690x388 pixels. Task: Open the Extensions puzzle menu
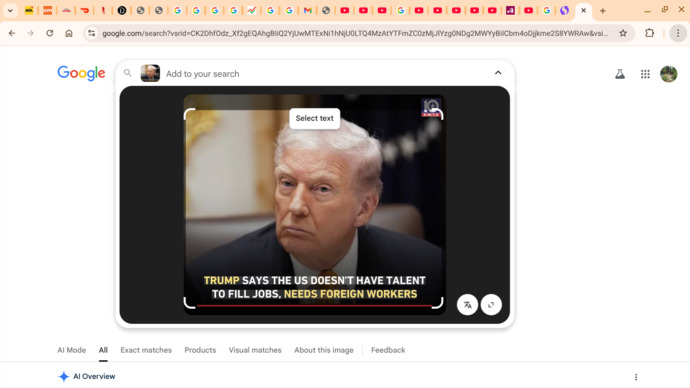[650, 33]
